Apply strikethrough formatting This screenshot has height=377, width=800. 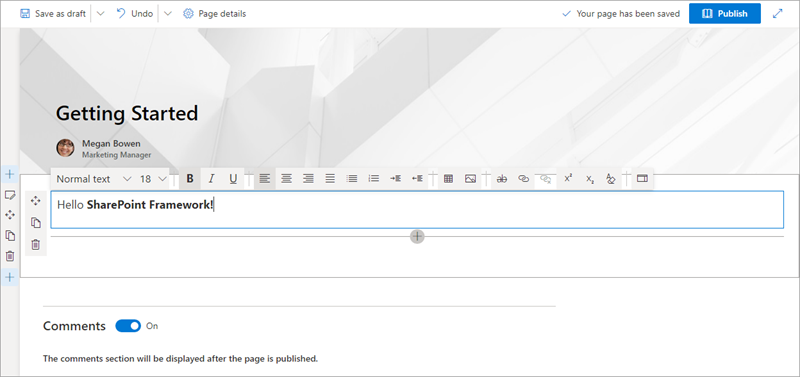click(x=502, y=179)
